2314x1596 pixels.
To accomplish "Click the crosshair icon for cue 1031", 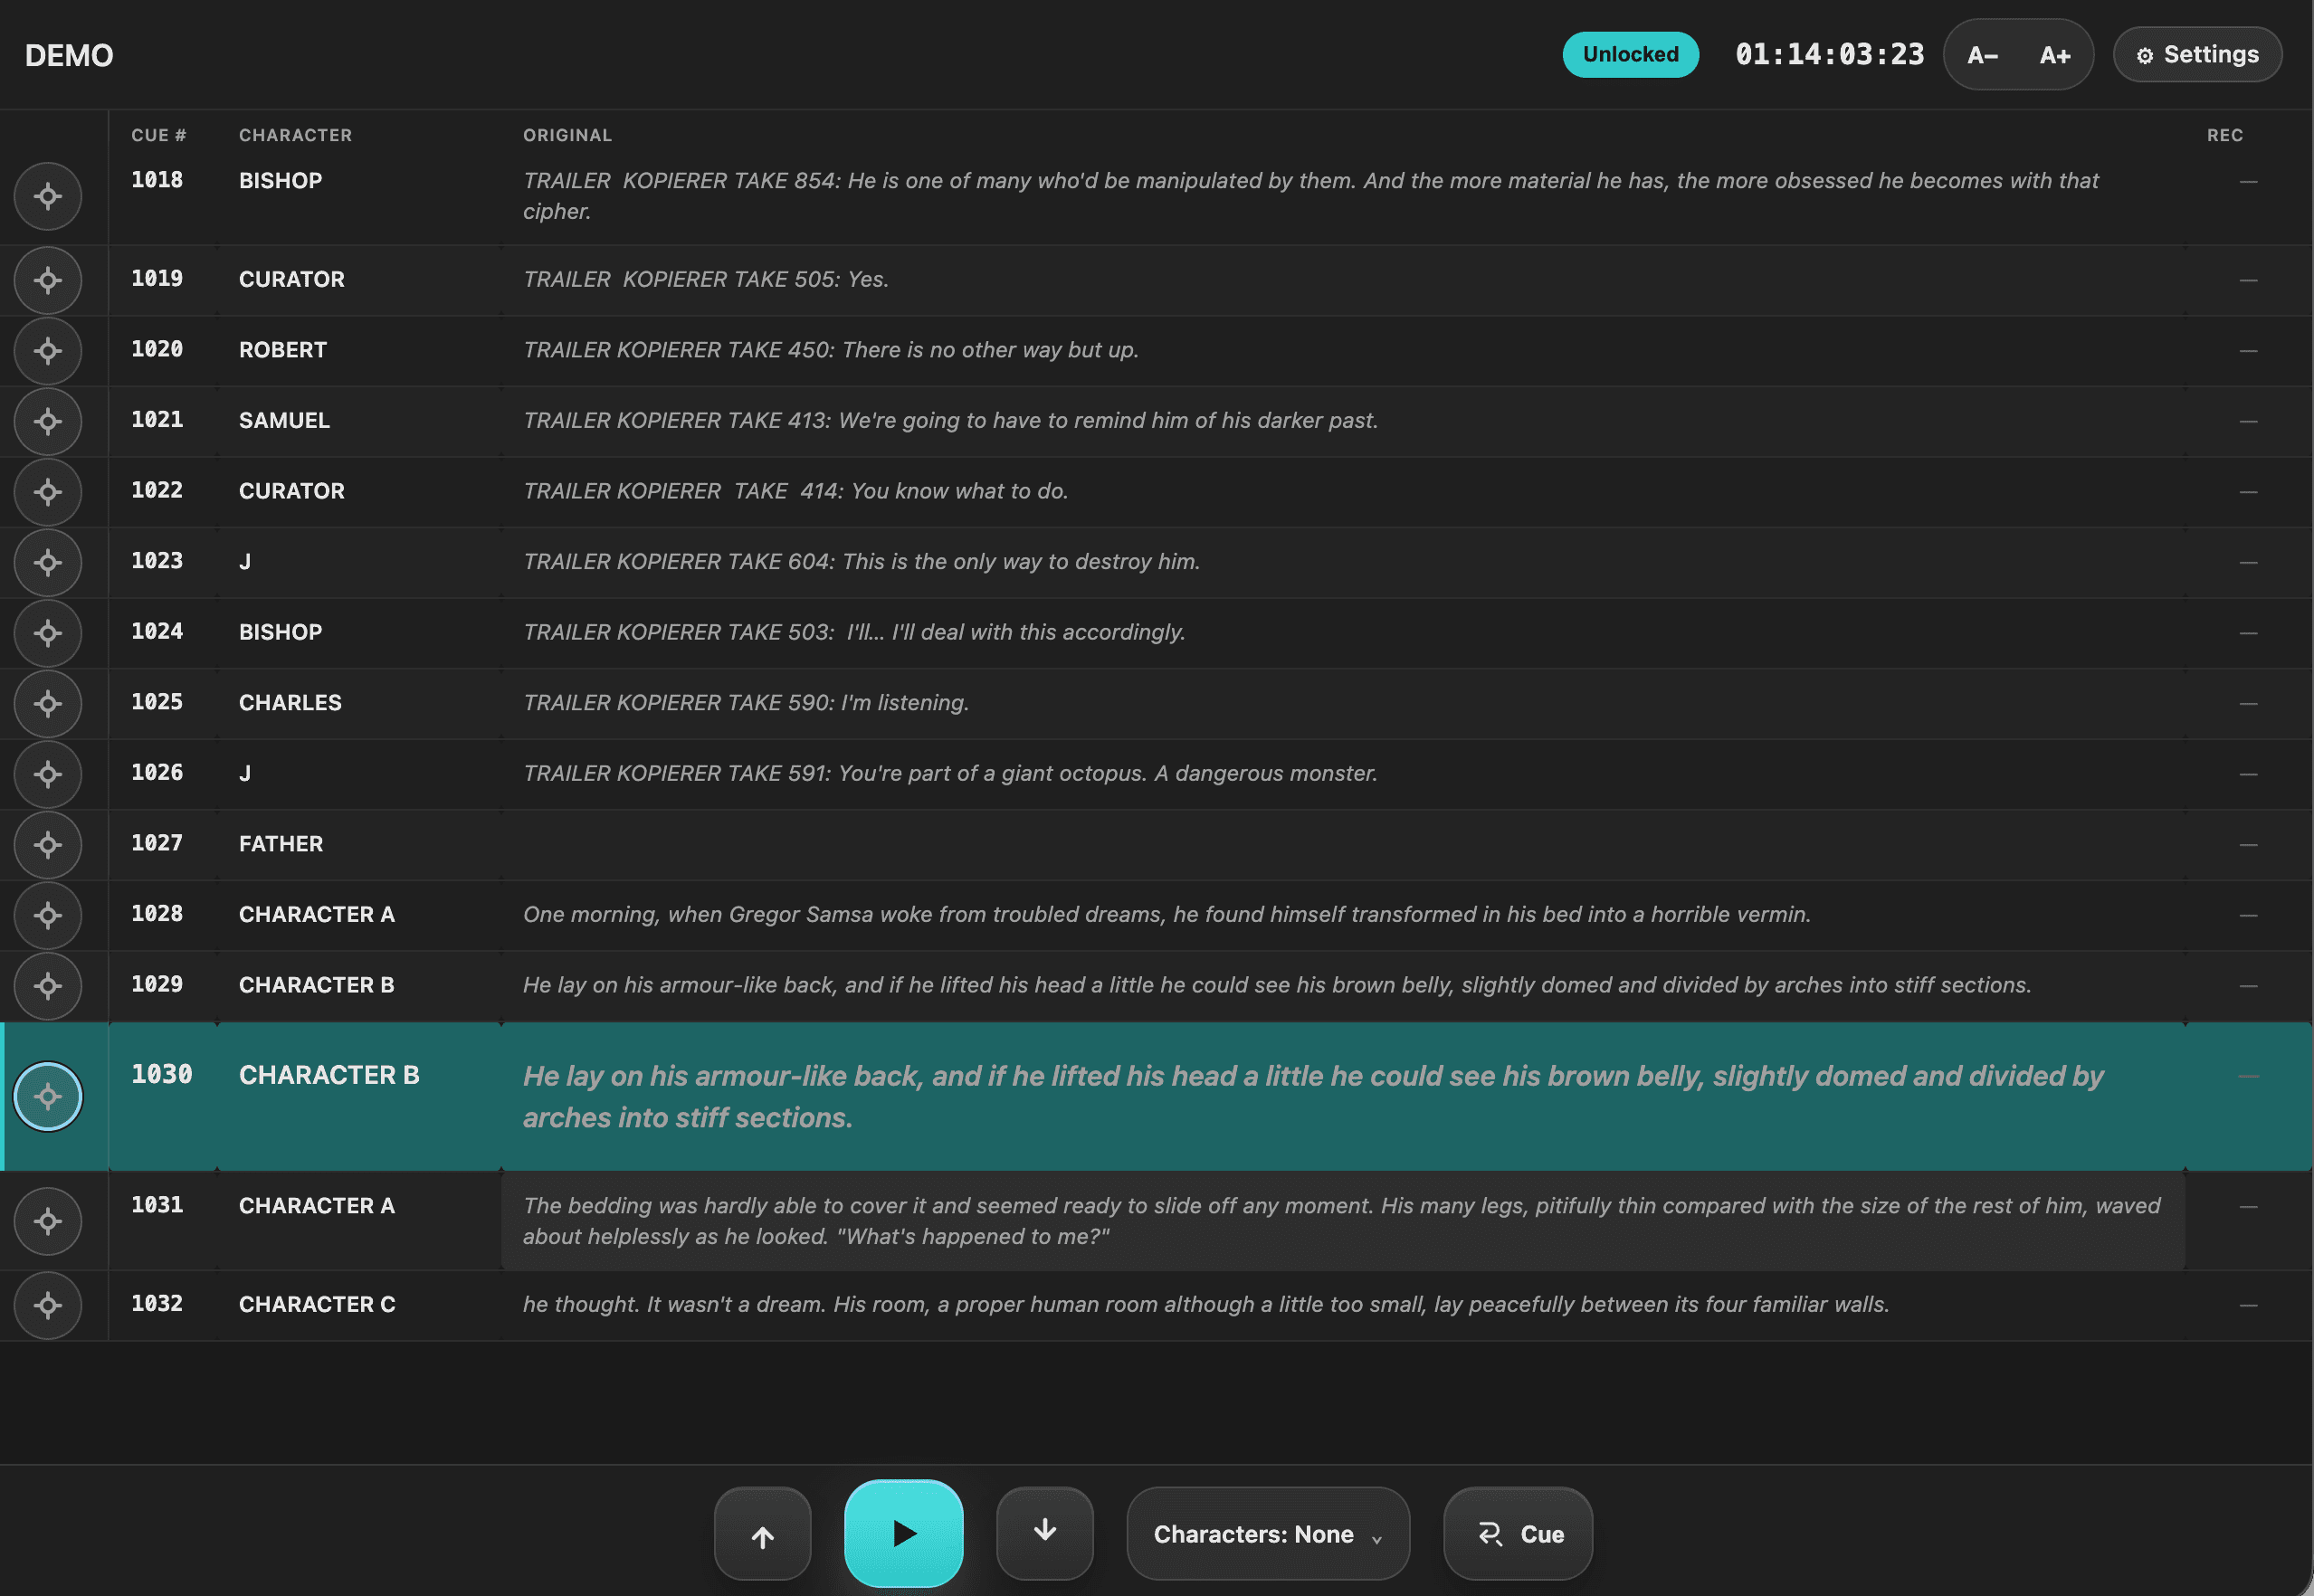I will (48, 1221).
